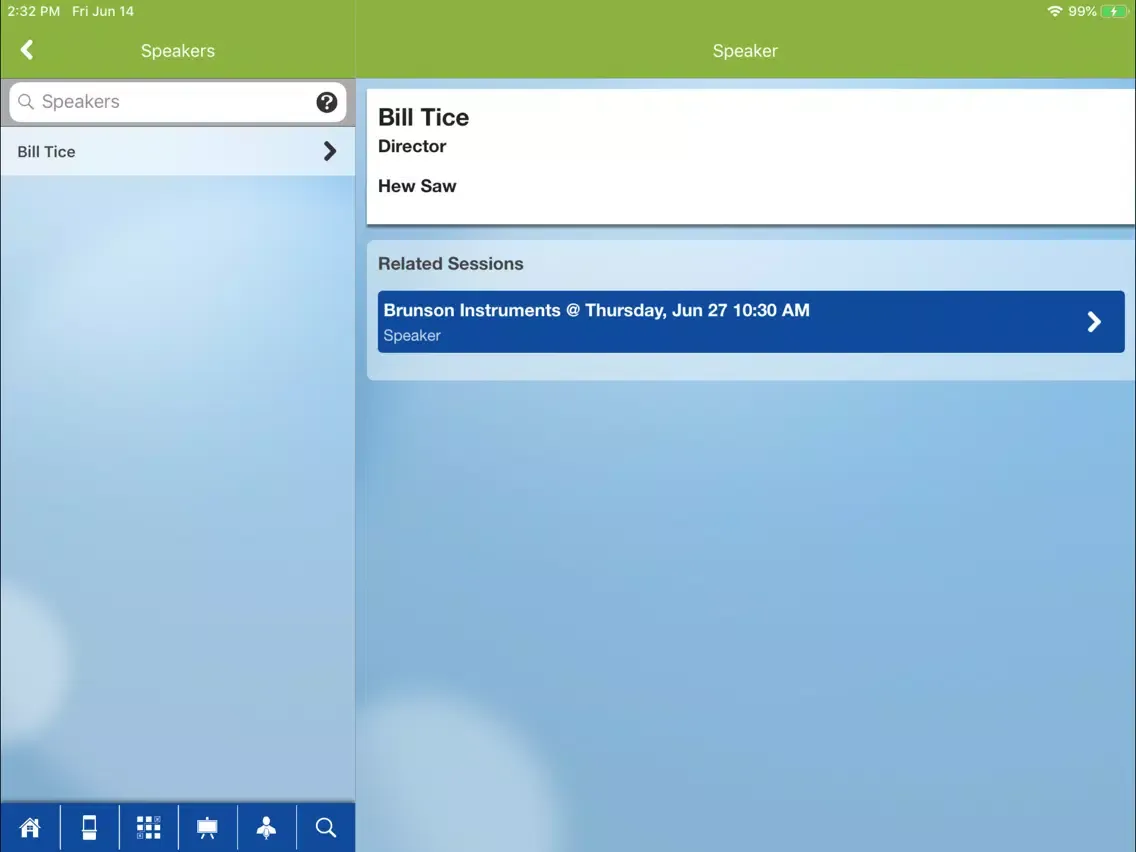
Task: Click the Speaker detail header title
Action: click(745, 51)
